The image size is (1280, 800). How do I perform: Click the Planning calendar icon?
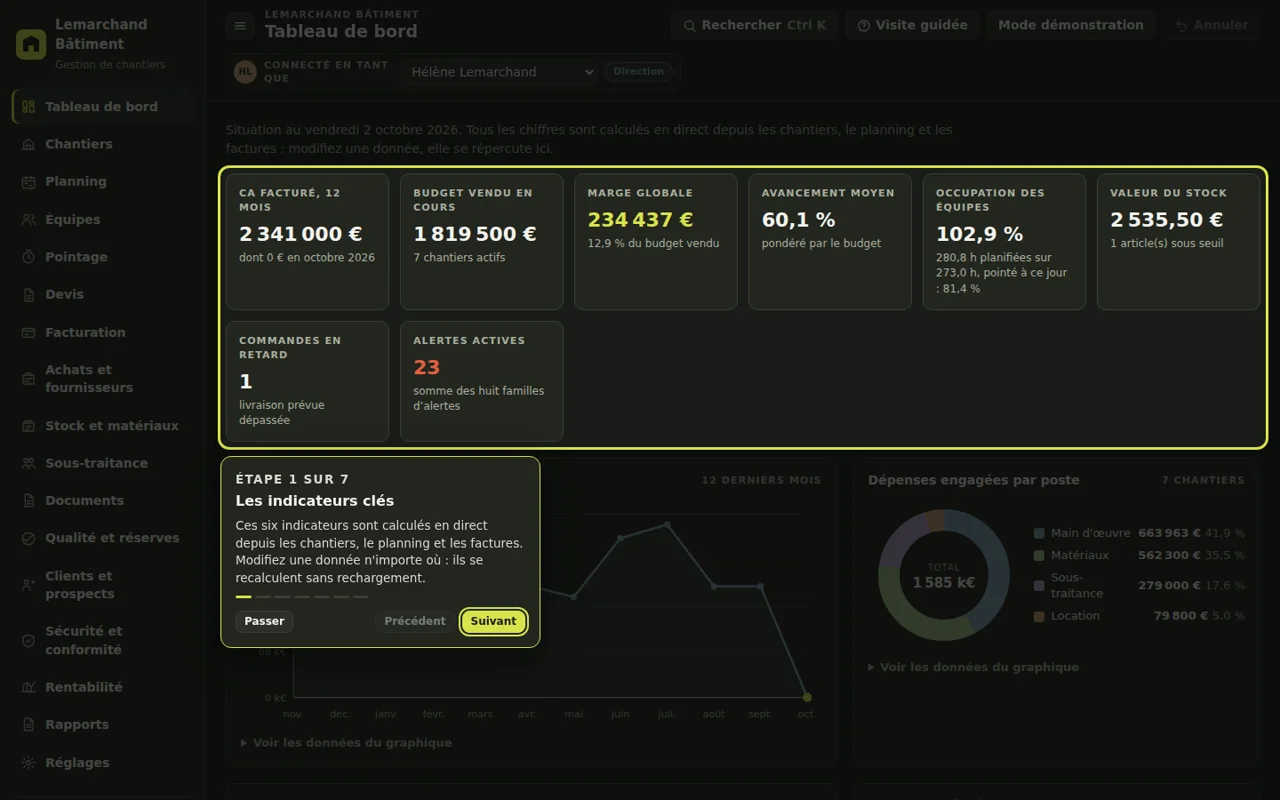pos(28,182)
